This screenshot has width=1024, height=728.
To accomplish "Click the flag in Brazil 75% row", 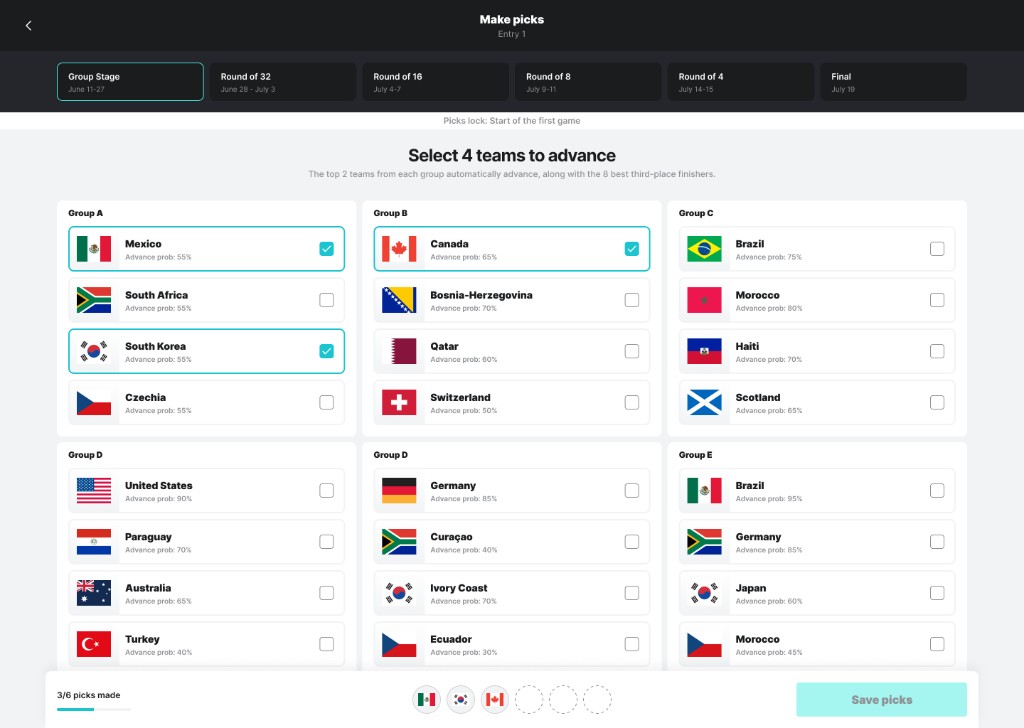I will point(704,249).
